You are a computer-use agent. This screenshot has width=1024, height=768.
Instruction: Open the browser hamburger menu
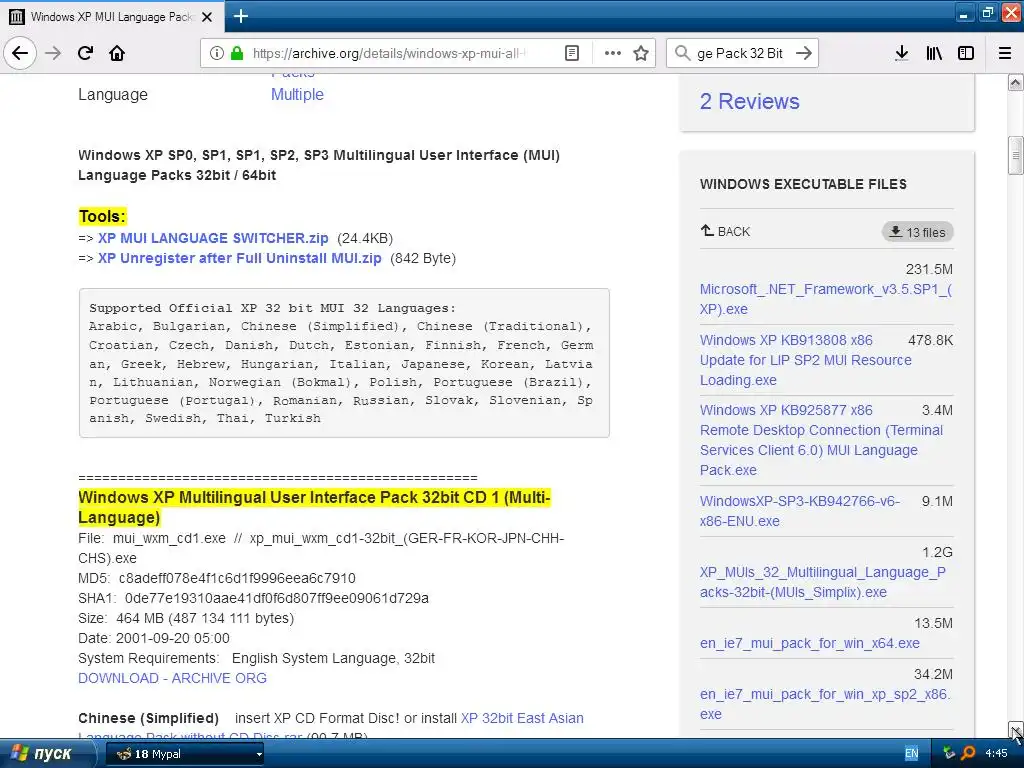point(1005,53)
